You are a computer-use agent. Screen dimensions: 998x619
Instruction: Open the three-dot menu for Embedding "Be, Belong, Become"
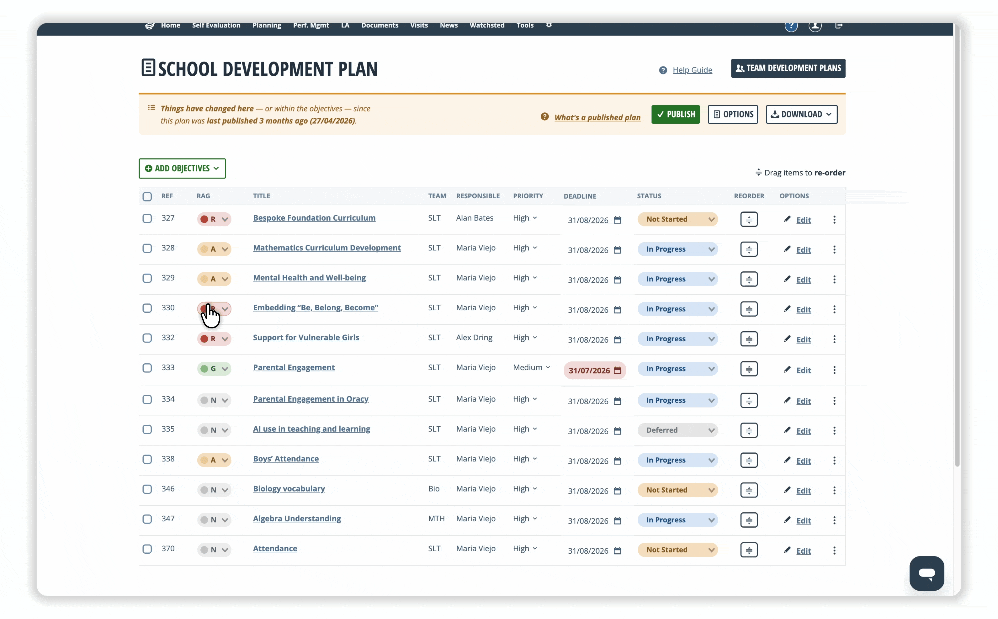click(834, 310)
